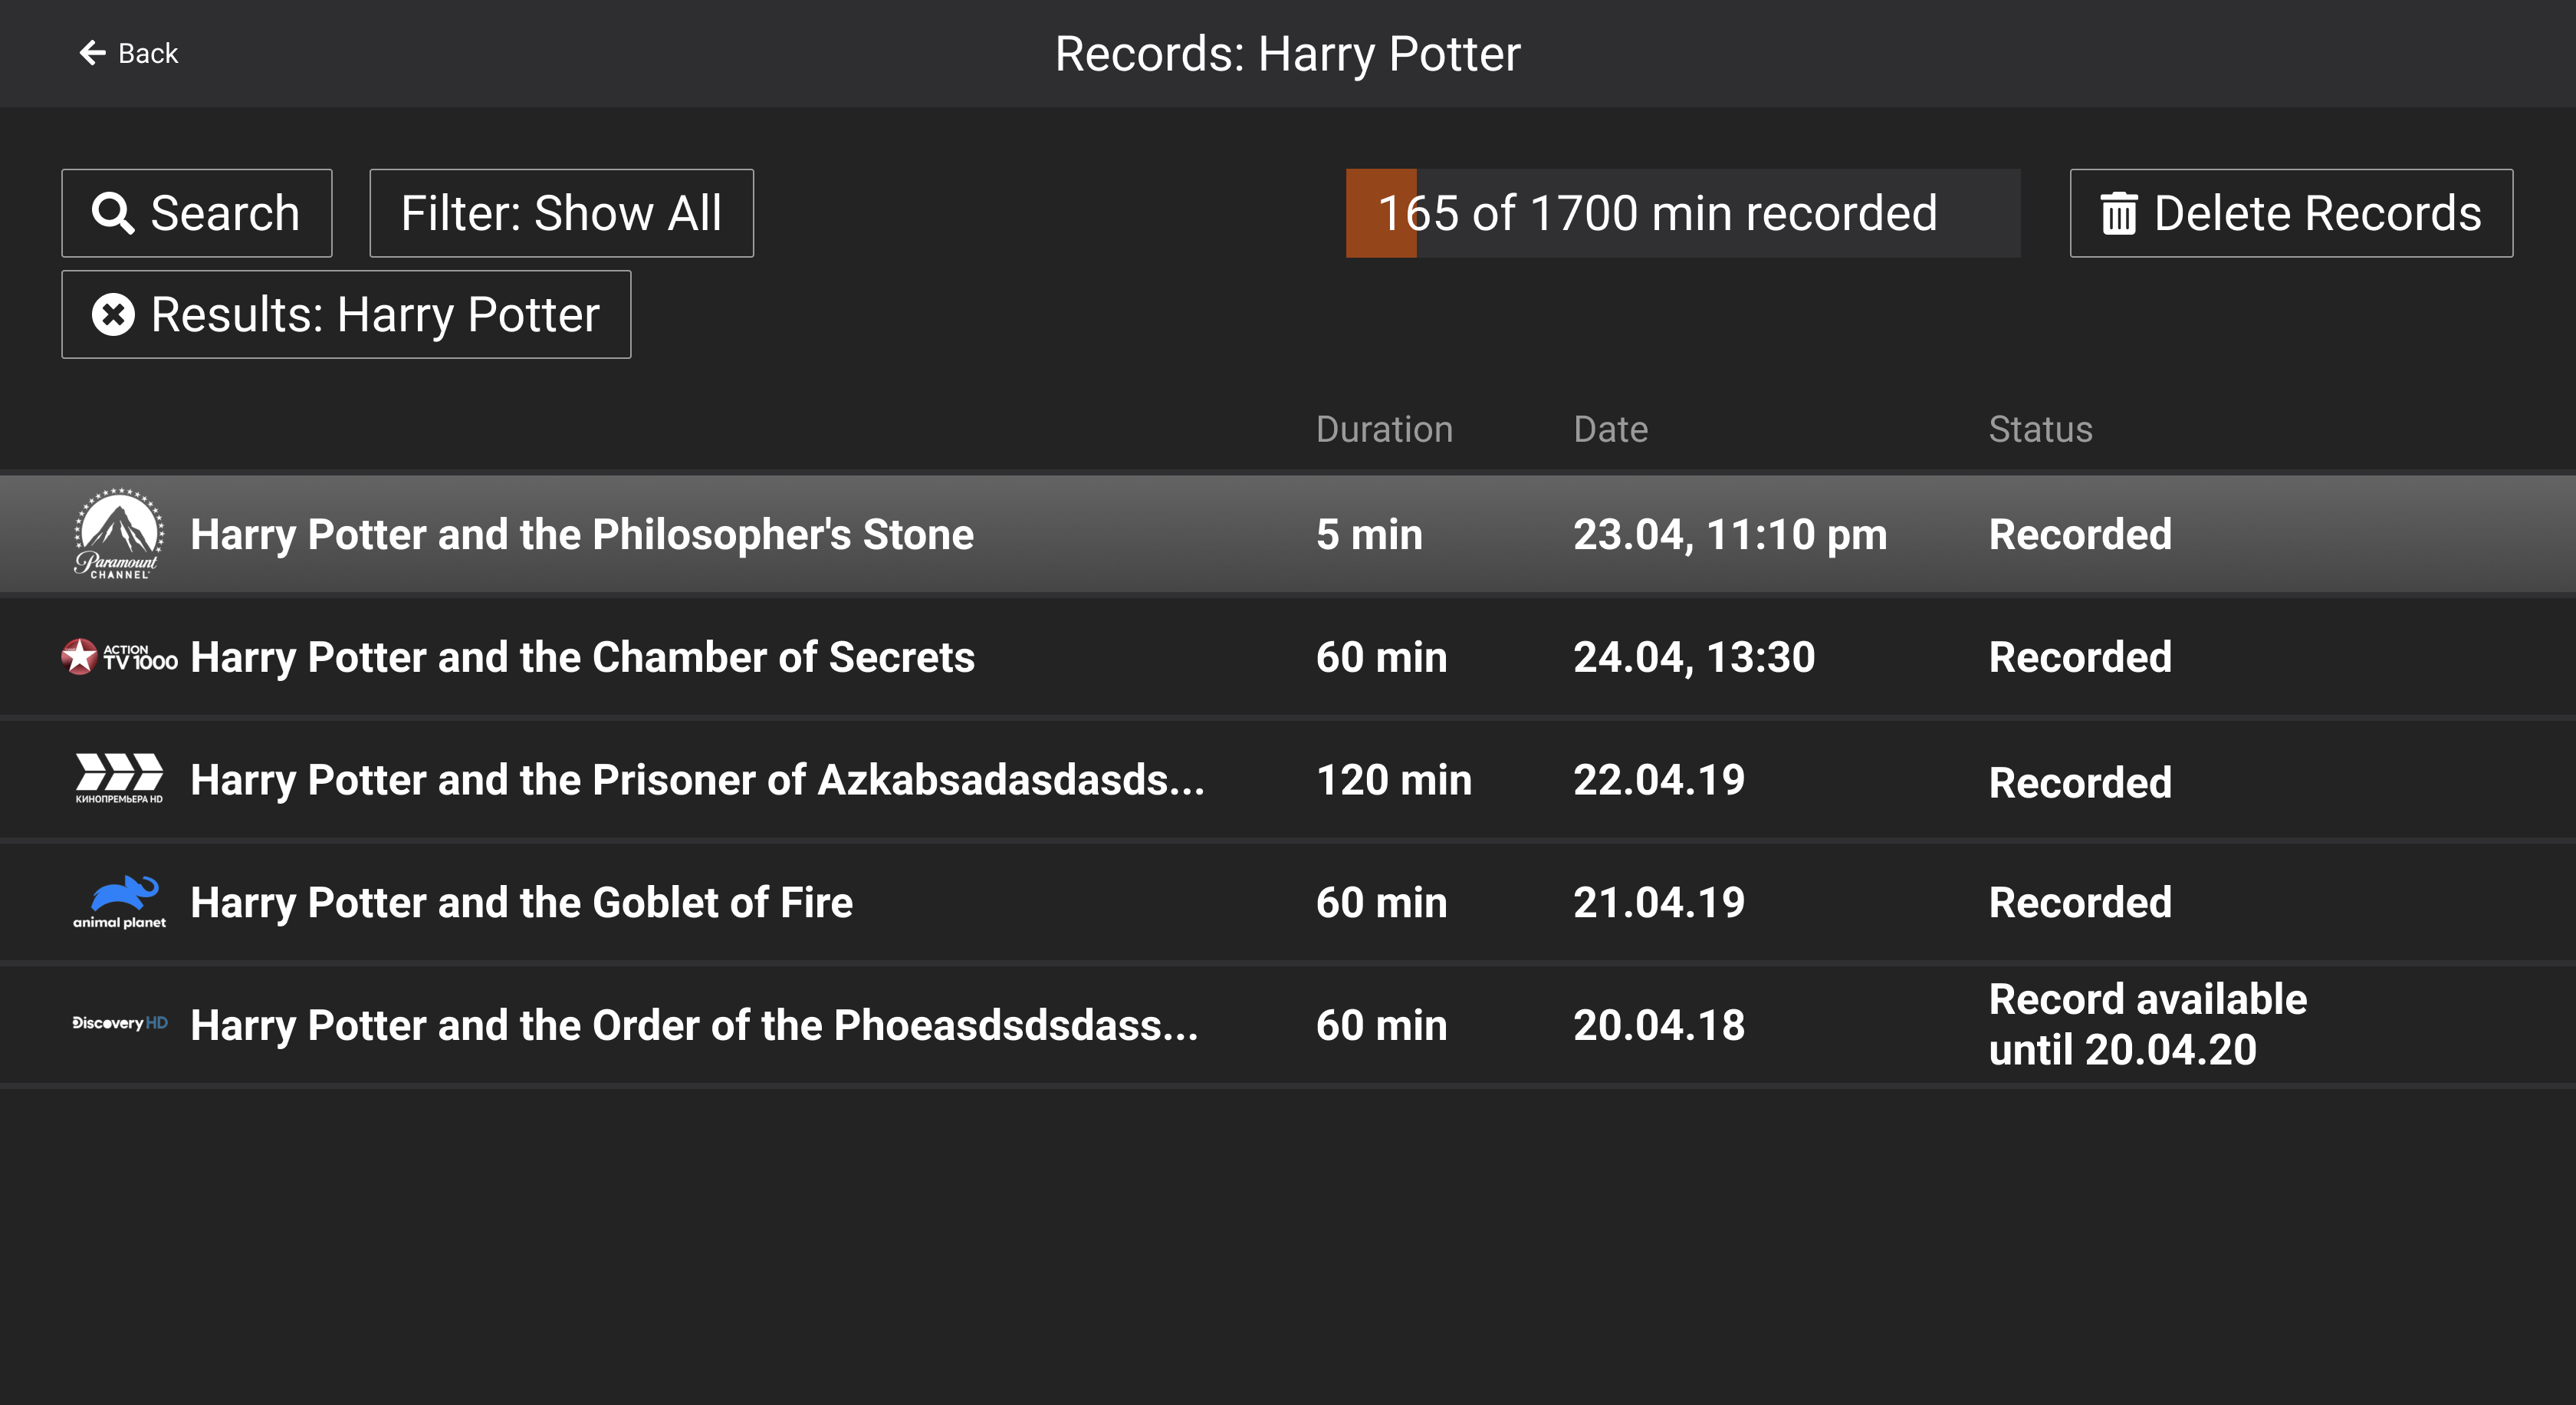Click the Animal Planet channel logo
The image size is (2576, 1405).
(119, 902)
